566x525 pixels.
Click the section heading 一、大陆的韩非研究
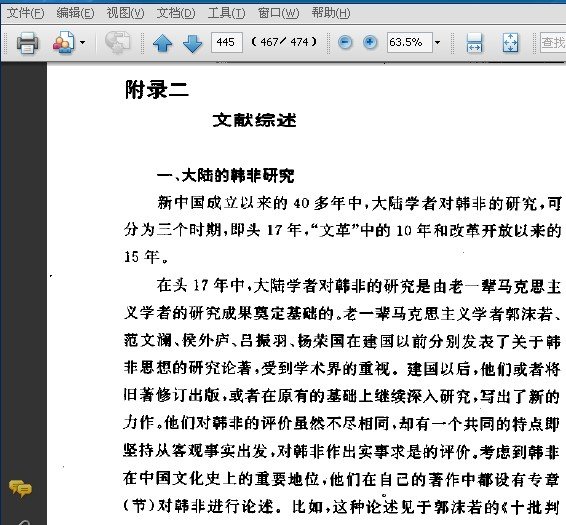226,176
